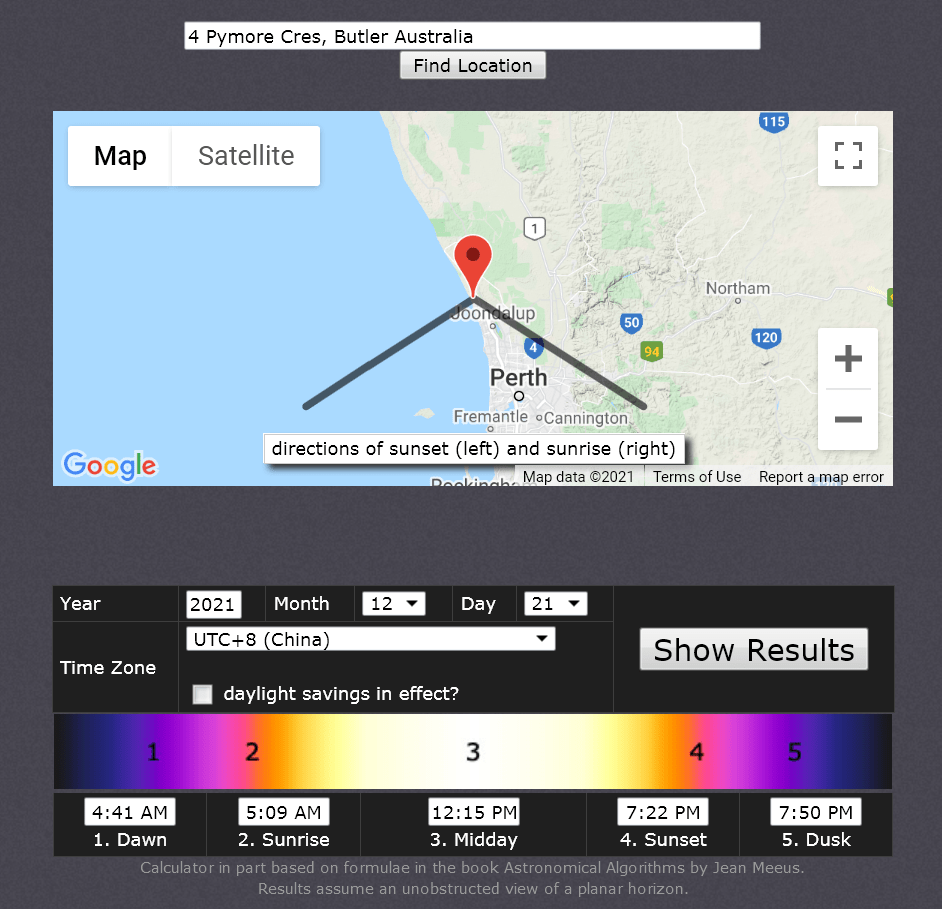This screenshot has height=909, width=942.
Task: Click midday section of daylight color bar
Action: point(473,751)
